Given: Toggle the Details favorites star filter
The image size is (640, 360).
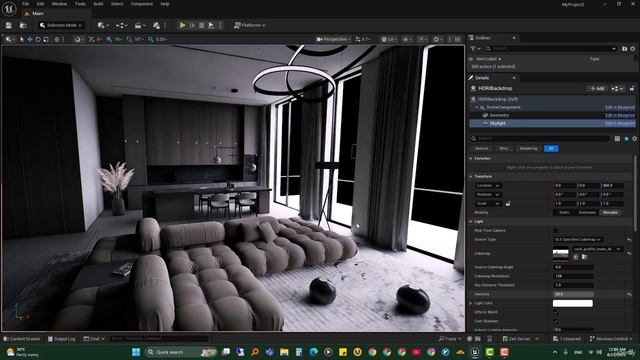Looking at the screenshot, I should click(626, 139).
